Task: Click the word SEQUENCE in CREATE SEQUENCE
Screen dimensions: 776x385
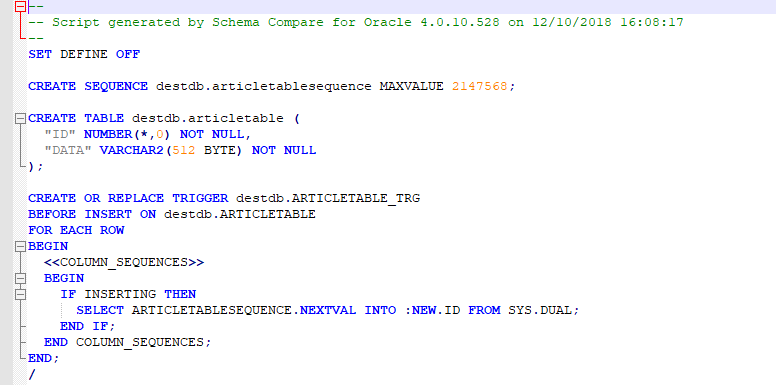Action: click(x=116, y=87)
